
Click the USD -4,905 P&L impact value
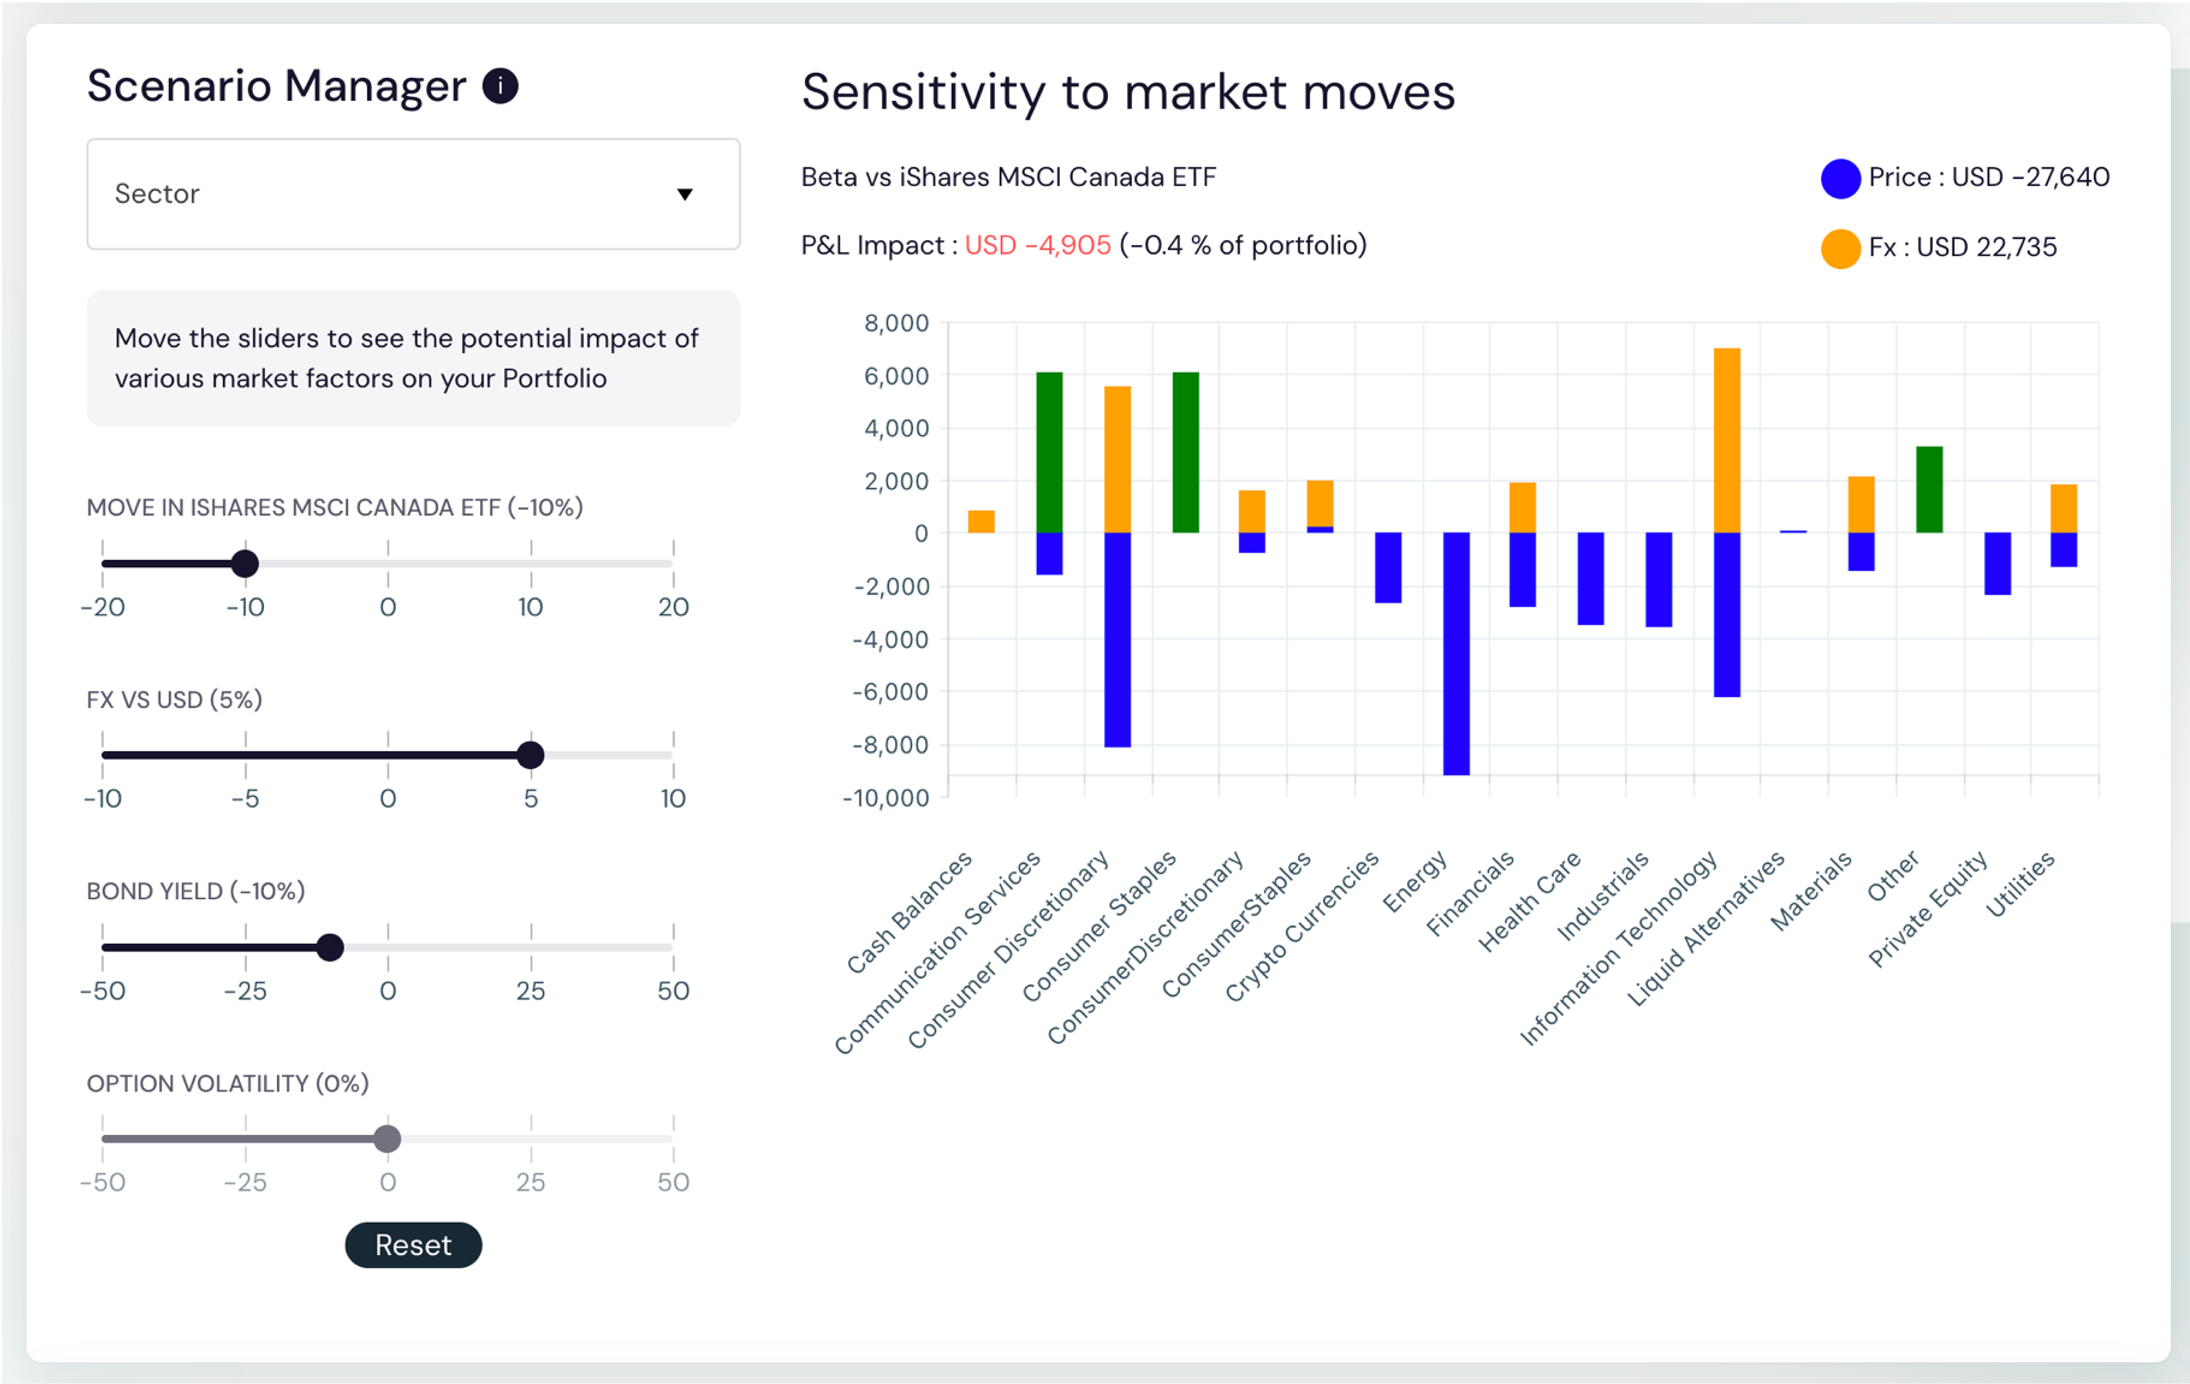(1037, 246)
